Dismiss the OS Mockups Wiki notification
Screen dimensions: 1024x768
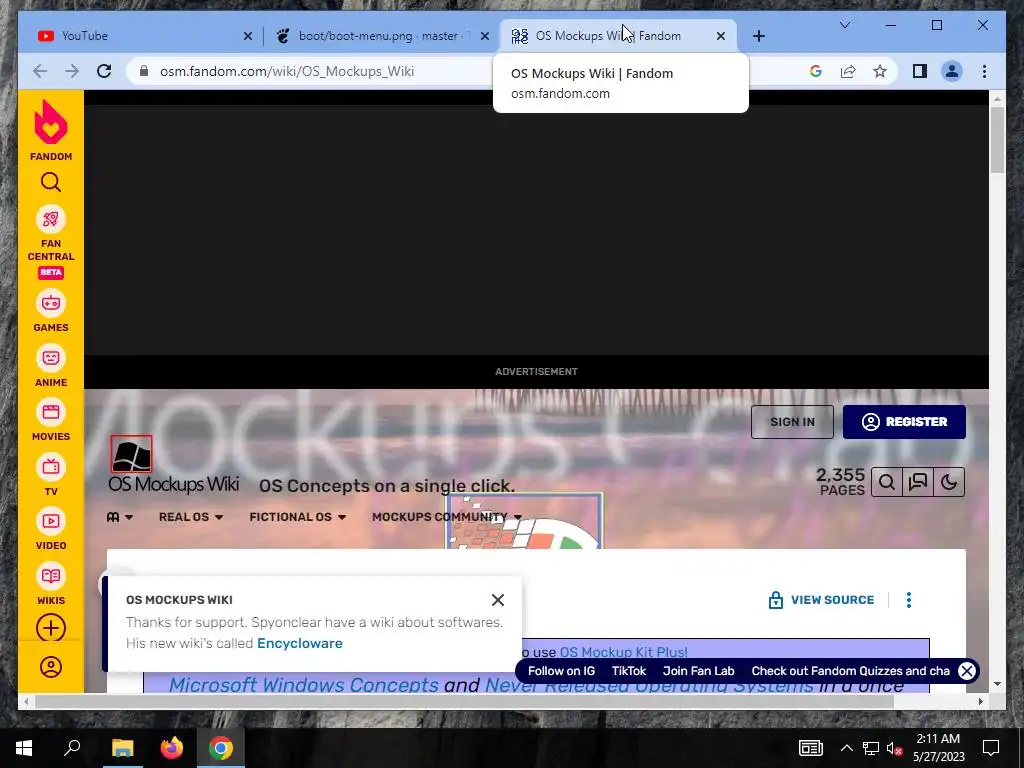[498, 600]
